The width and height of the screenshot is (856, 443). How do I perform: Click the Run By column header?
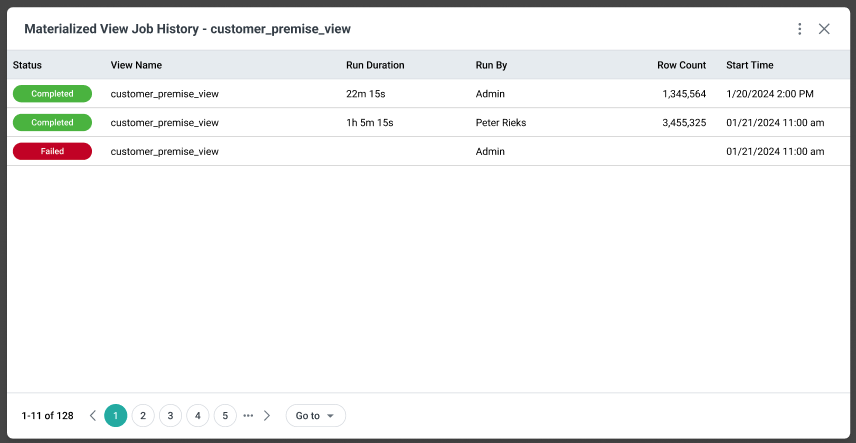click(491, 65)
